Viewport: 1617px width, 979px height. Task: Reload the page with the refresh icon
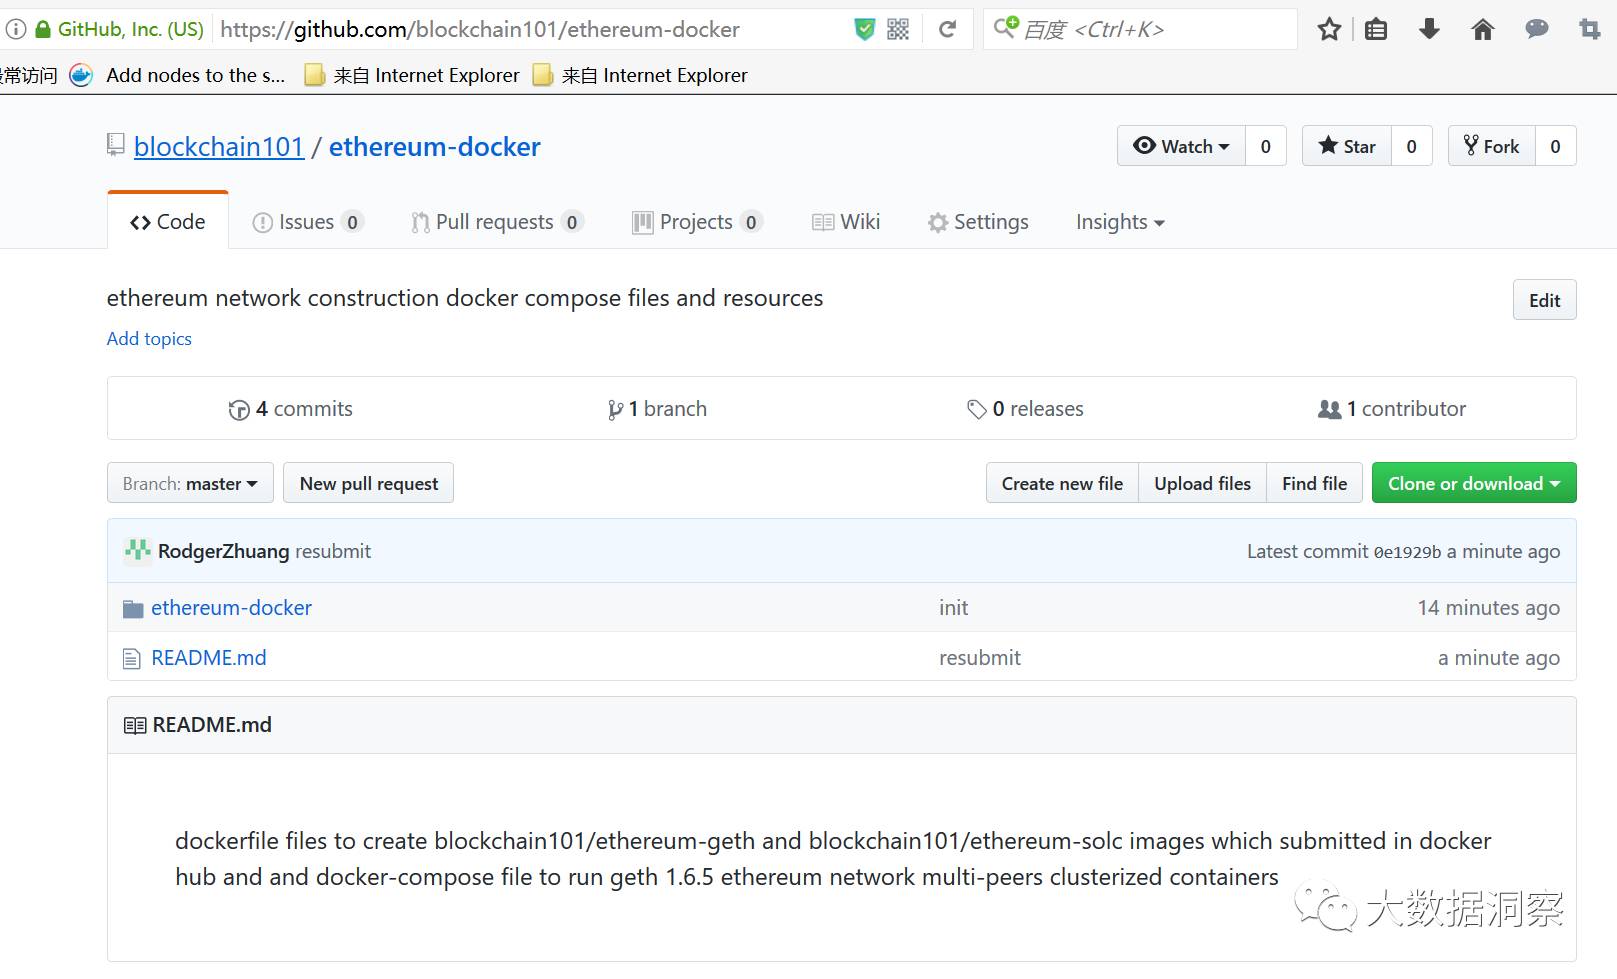coord(947,29)
